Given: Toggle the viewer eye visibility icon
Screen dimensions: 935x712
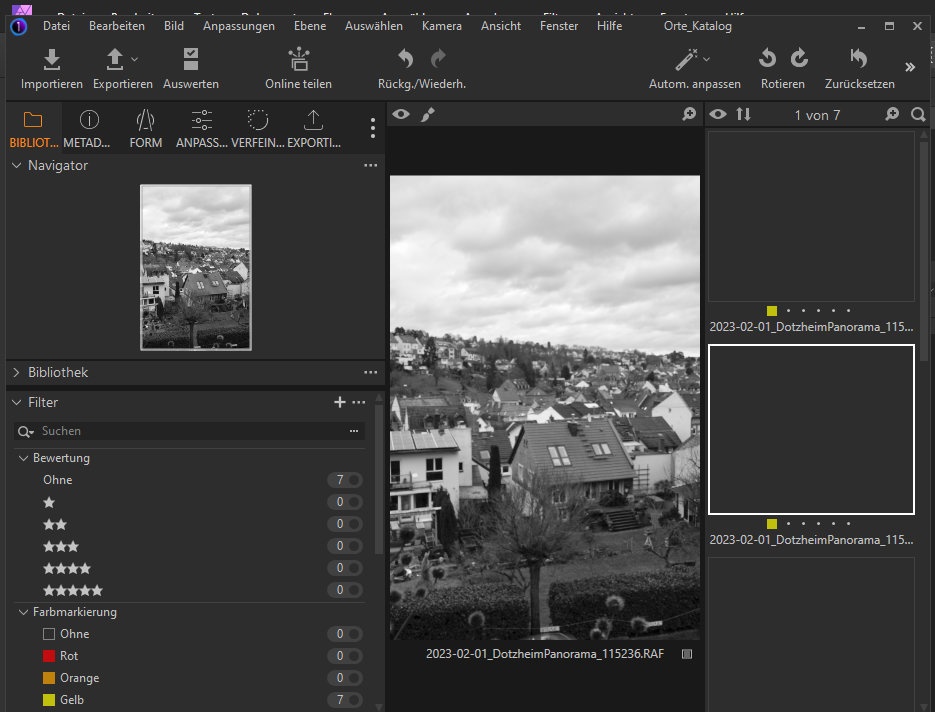Looking at the screenshot, I should 401,115.
